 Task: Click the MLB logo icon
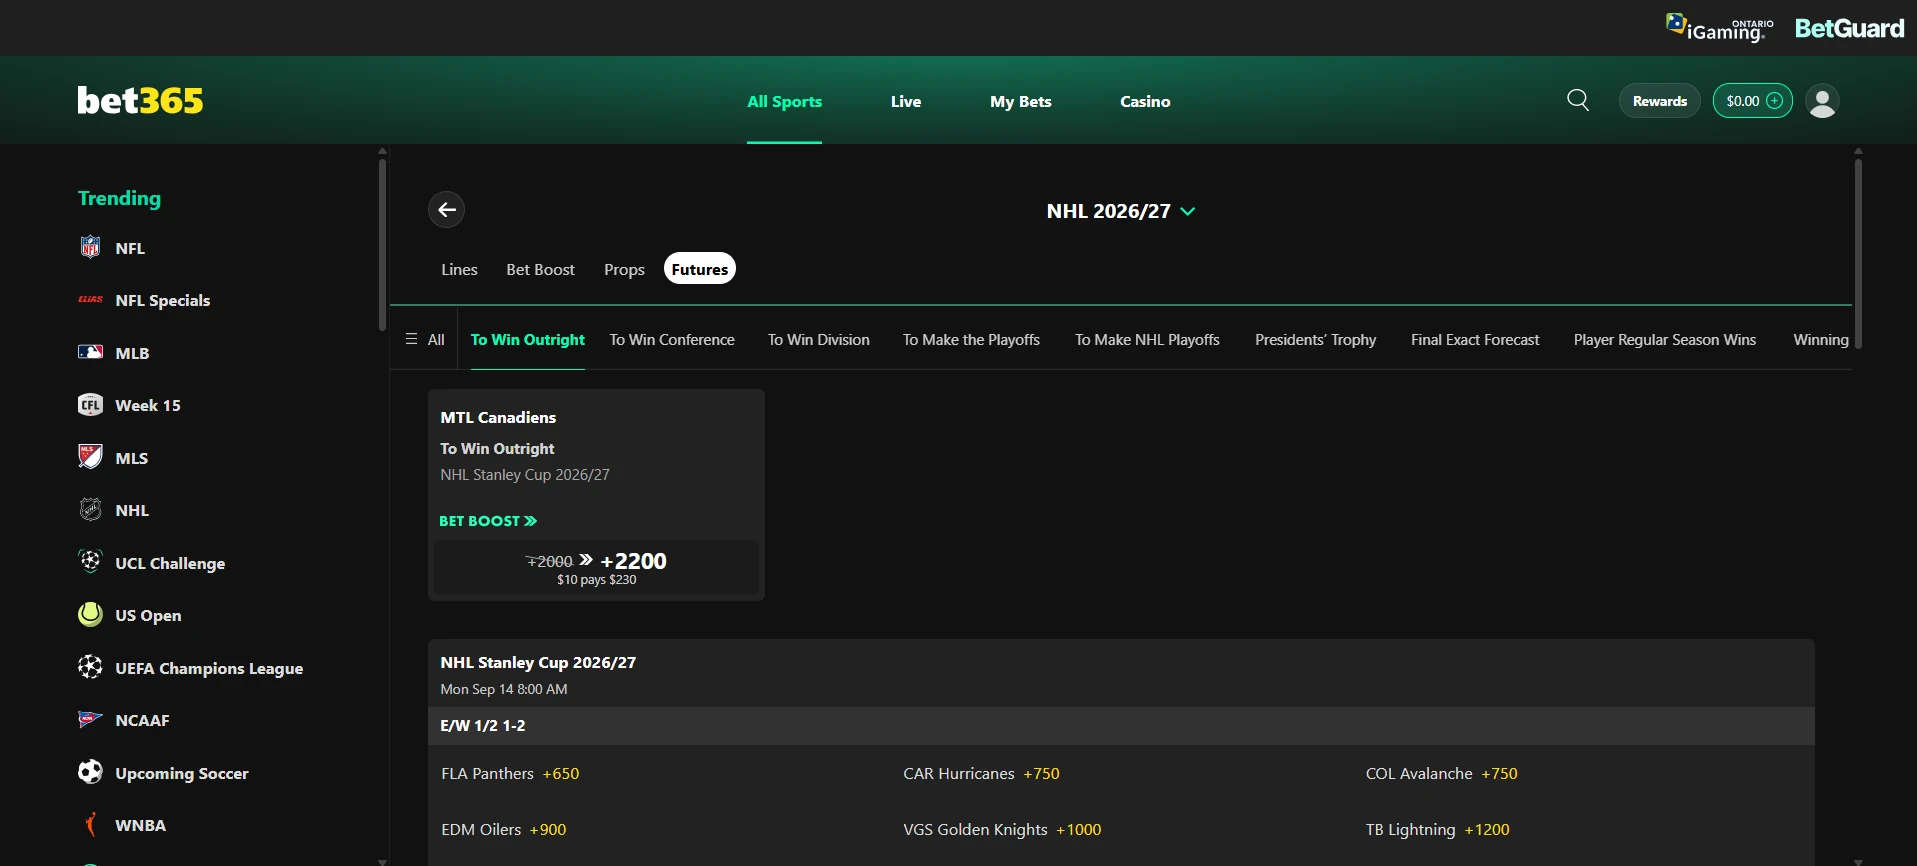[90, 352]
